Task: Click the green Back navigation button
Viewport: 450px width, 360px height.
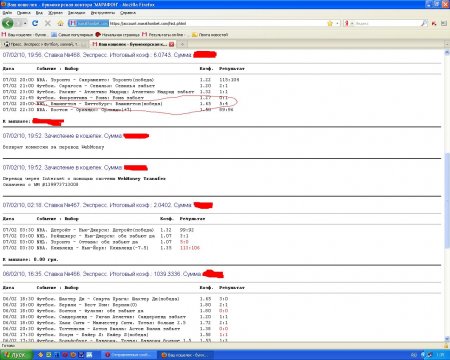Action: pyautogui.click(x=8, y=23)
